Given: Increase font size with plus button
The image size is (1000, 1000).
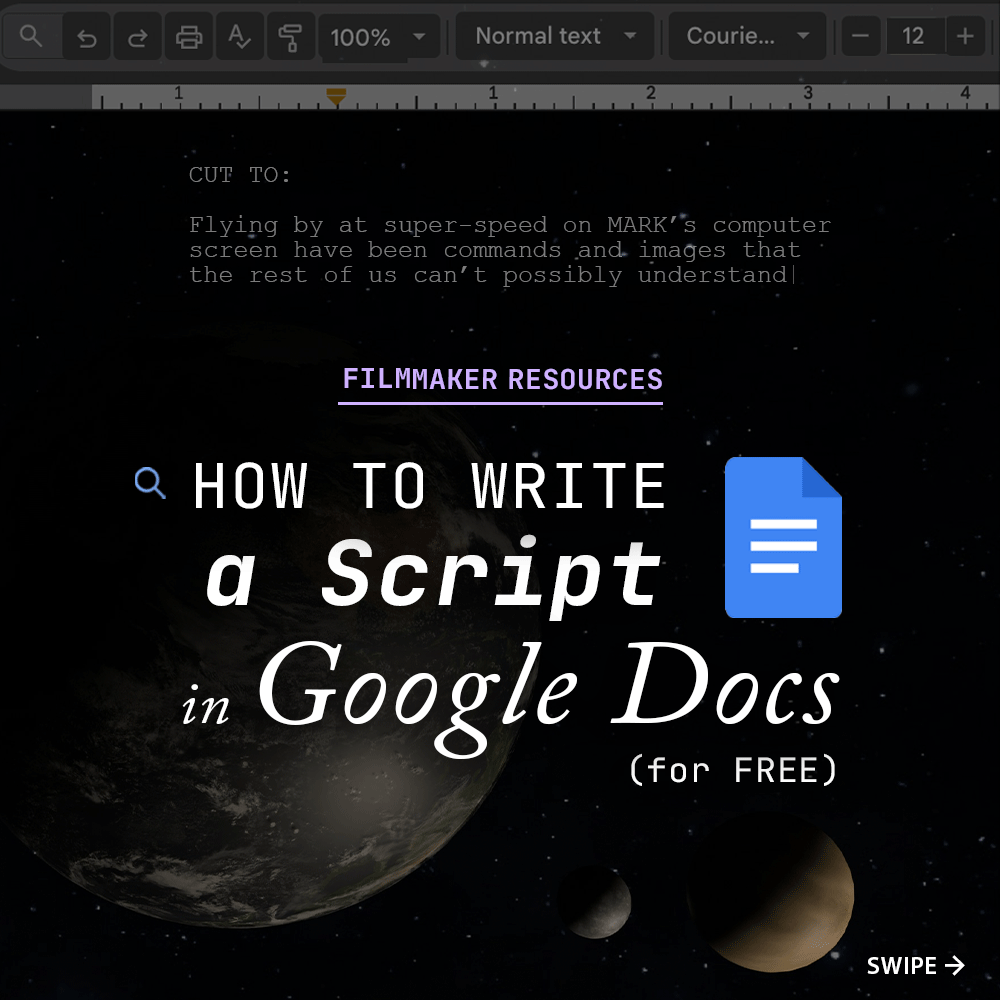Looking at the screenshot, I should pos(965,36).
